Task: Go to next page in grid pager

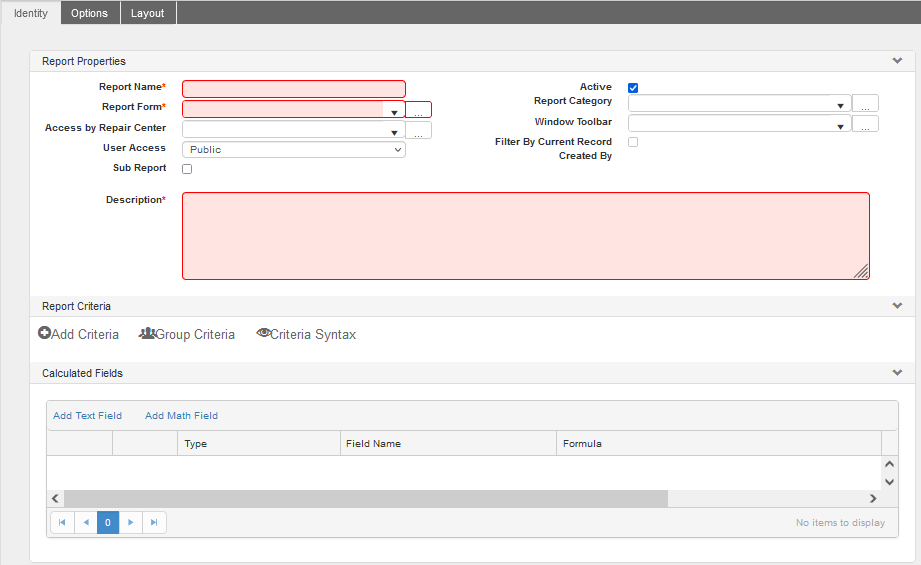Action: click(x=131, y=522)
